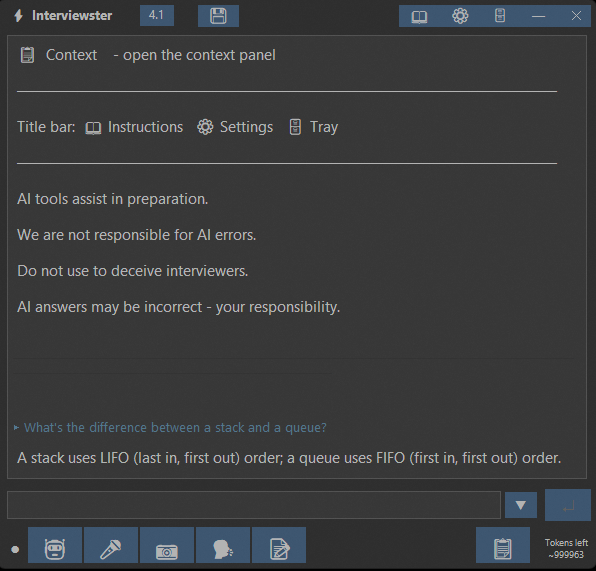Click the Tray icon in title bar

tap(500, 16)
